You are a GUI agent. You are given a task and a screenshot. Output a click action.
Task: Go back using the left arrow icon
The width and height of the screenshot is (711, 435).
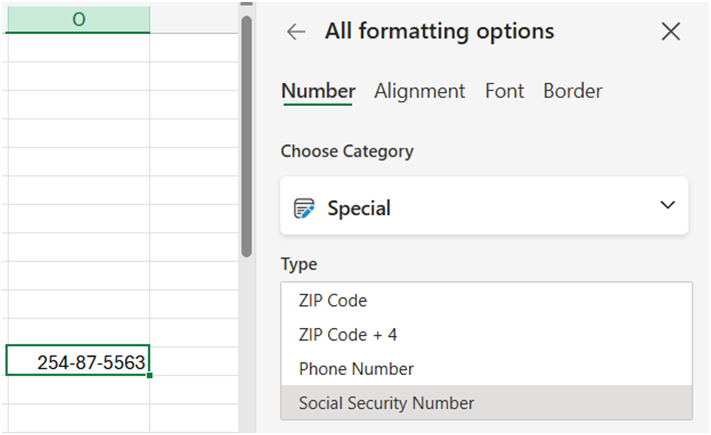click(296, 32)
